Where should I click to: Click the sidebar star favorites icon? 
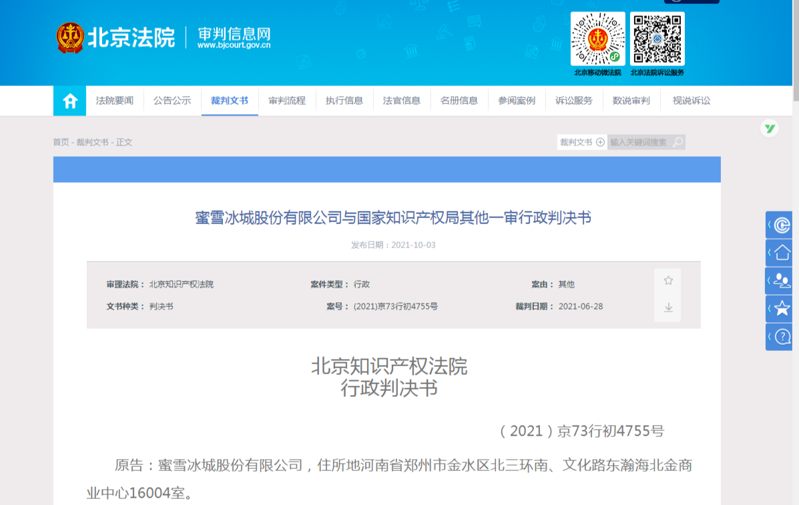point(779,308)
